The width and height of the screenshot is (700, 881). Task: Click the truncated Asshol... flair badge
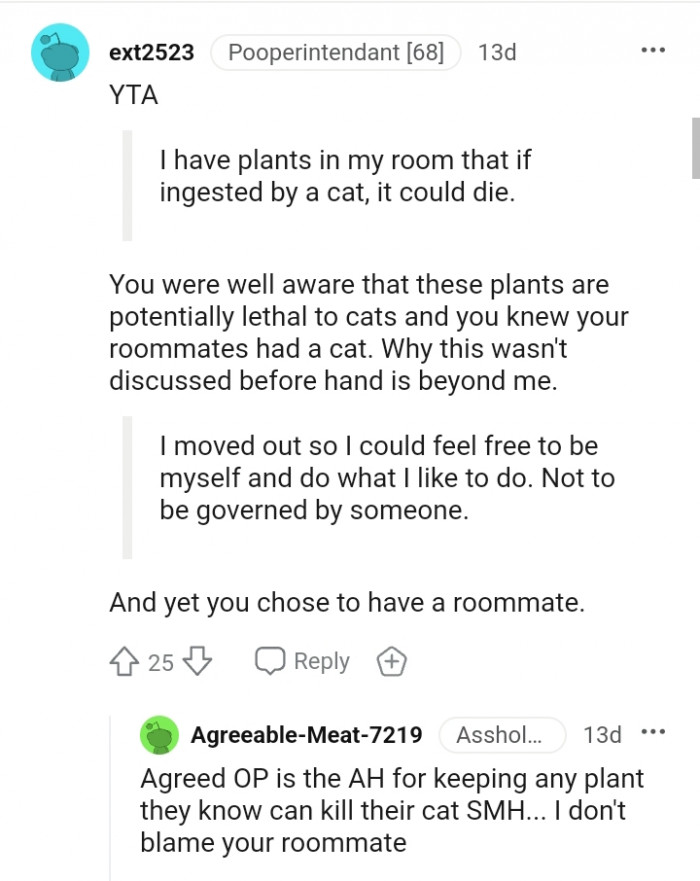500,735
